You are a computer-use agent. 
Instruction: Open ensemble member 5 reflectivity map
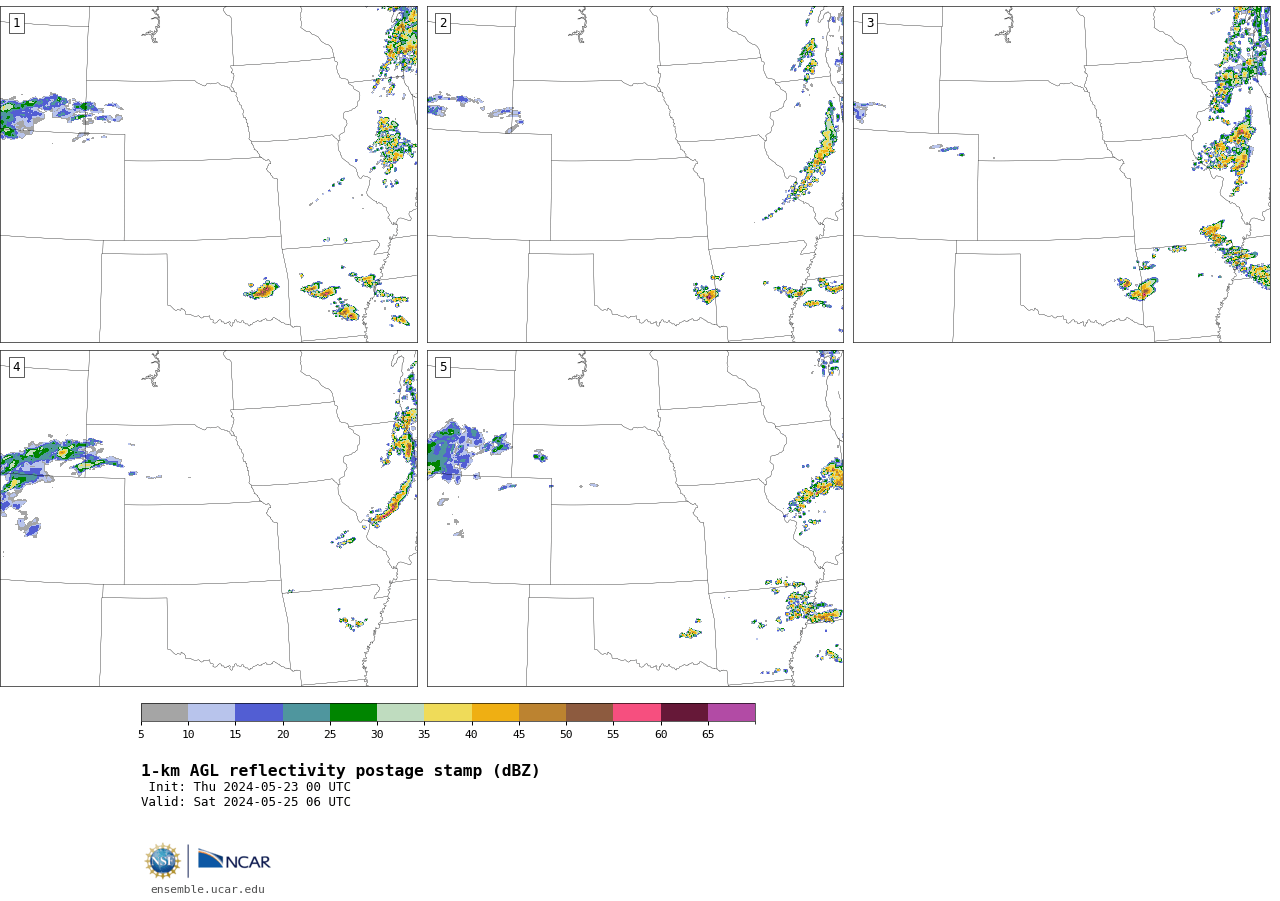[635, 518]
